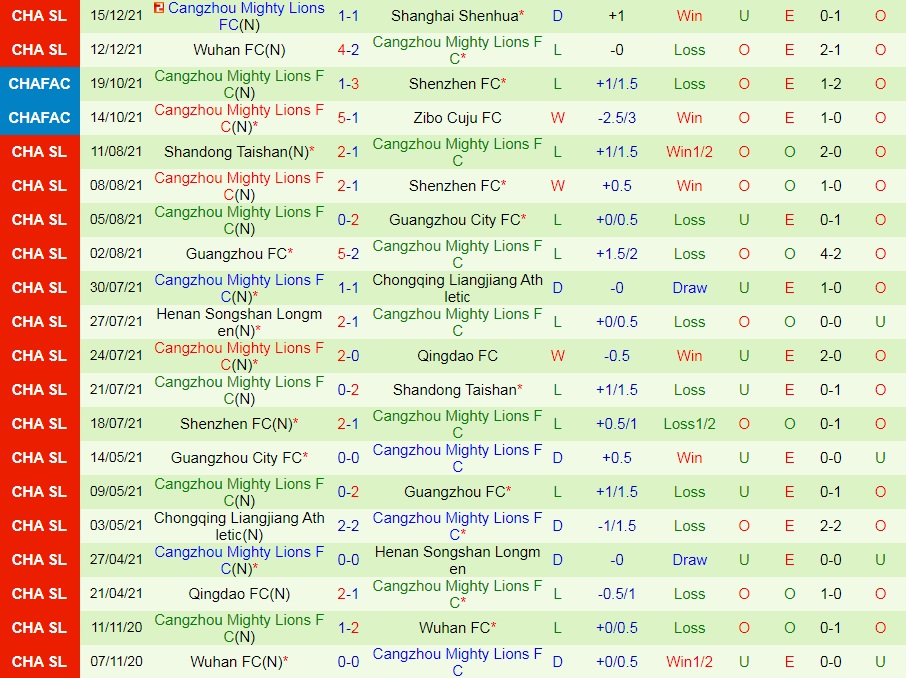Select the CHA SL label in the top row
The image size is (906, 678).
click(39, 15)
